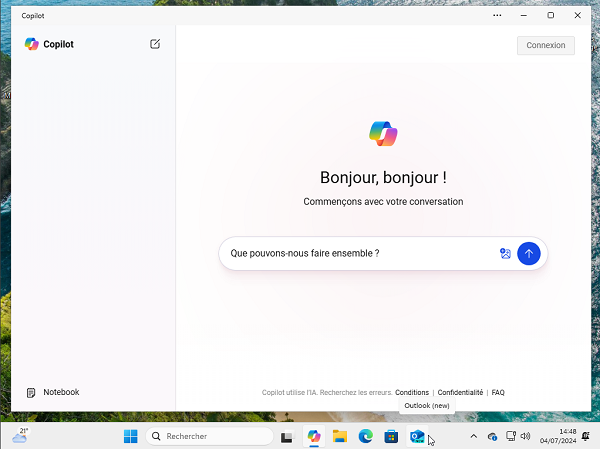
Task: Open the Confidentialité link
Action: pyautogui.click(x=460, y=393)
